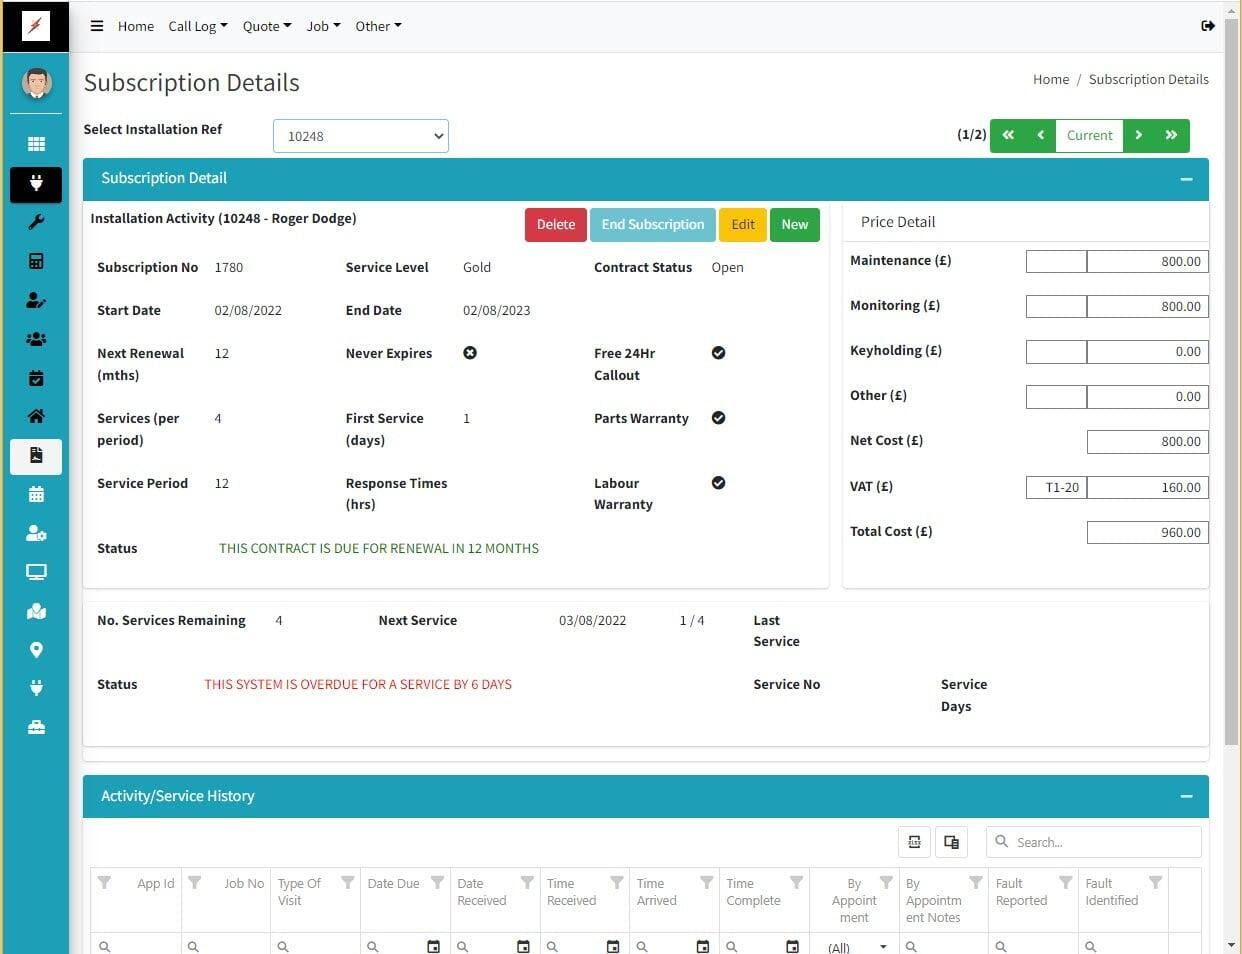This screenshot has width=1242, height=954.
Task: Click the red Delete button
Action: (x=555, y=225)
